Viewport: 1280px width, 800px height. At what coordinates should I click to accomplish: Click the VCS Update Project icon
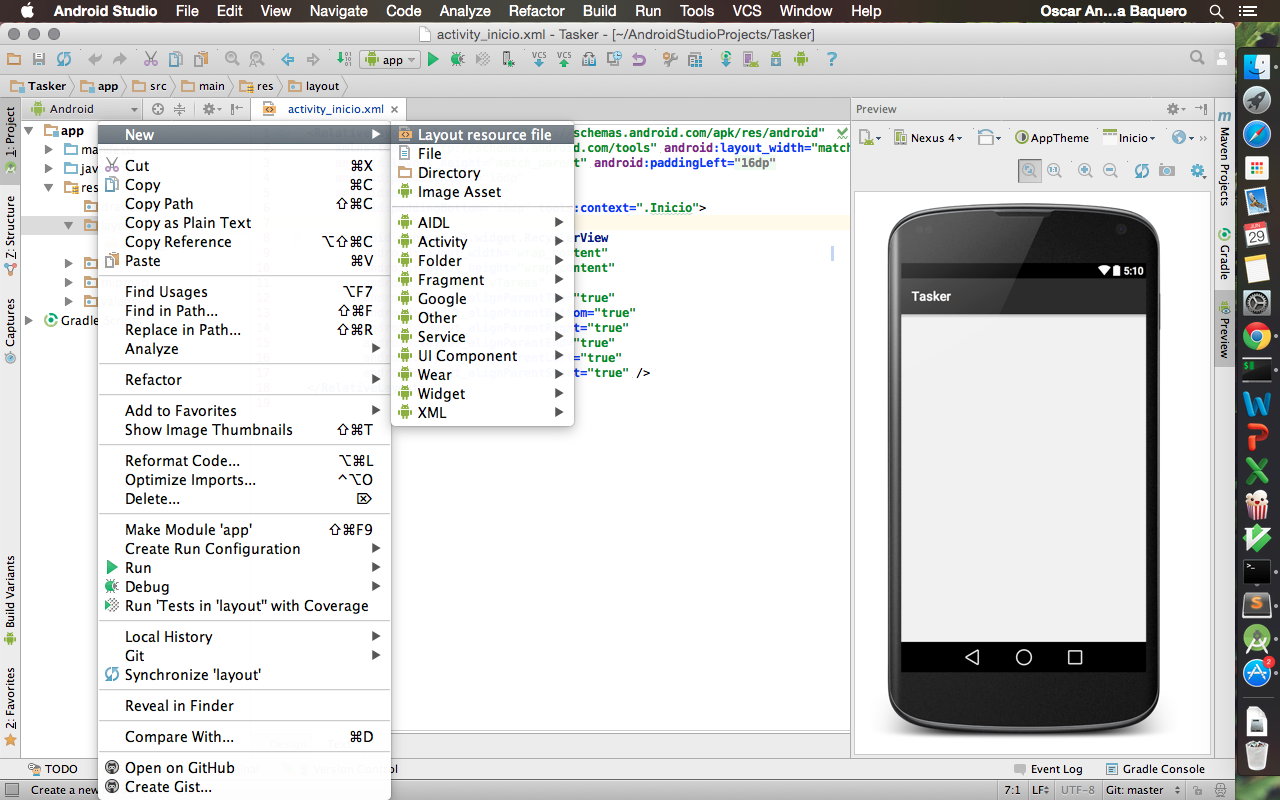coord(539,60)
